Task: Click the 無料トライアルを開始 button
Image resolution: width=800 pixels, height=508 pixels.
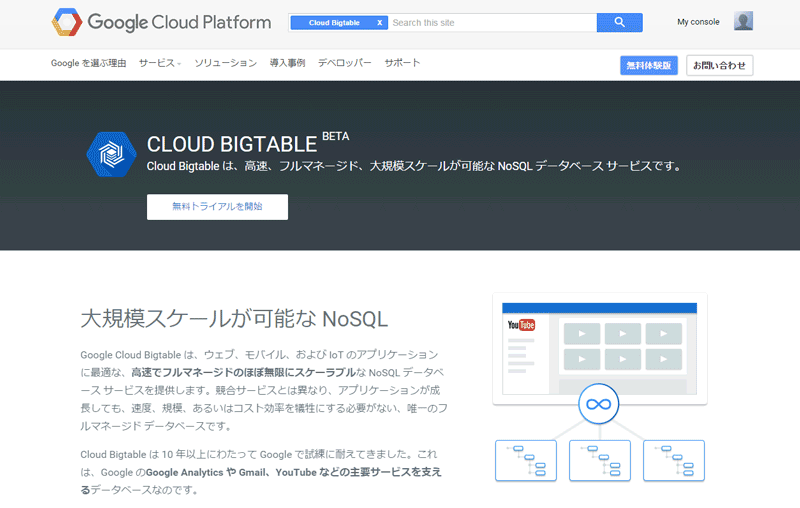Action: click(x=217, y=207)
